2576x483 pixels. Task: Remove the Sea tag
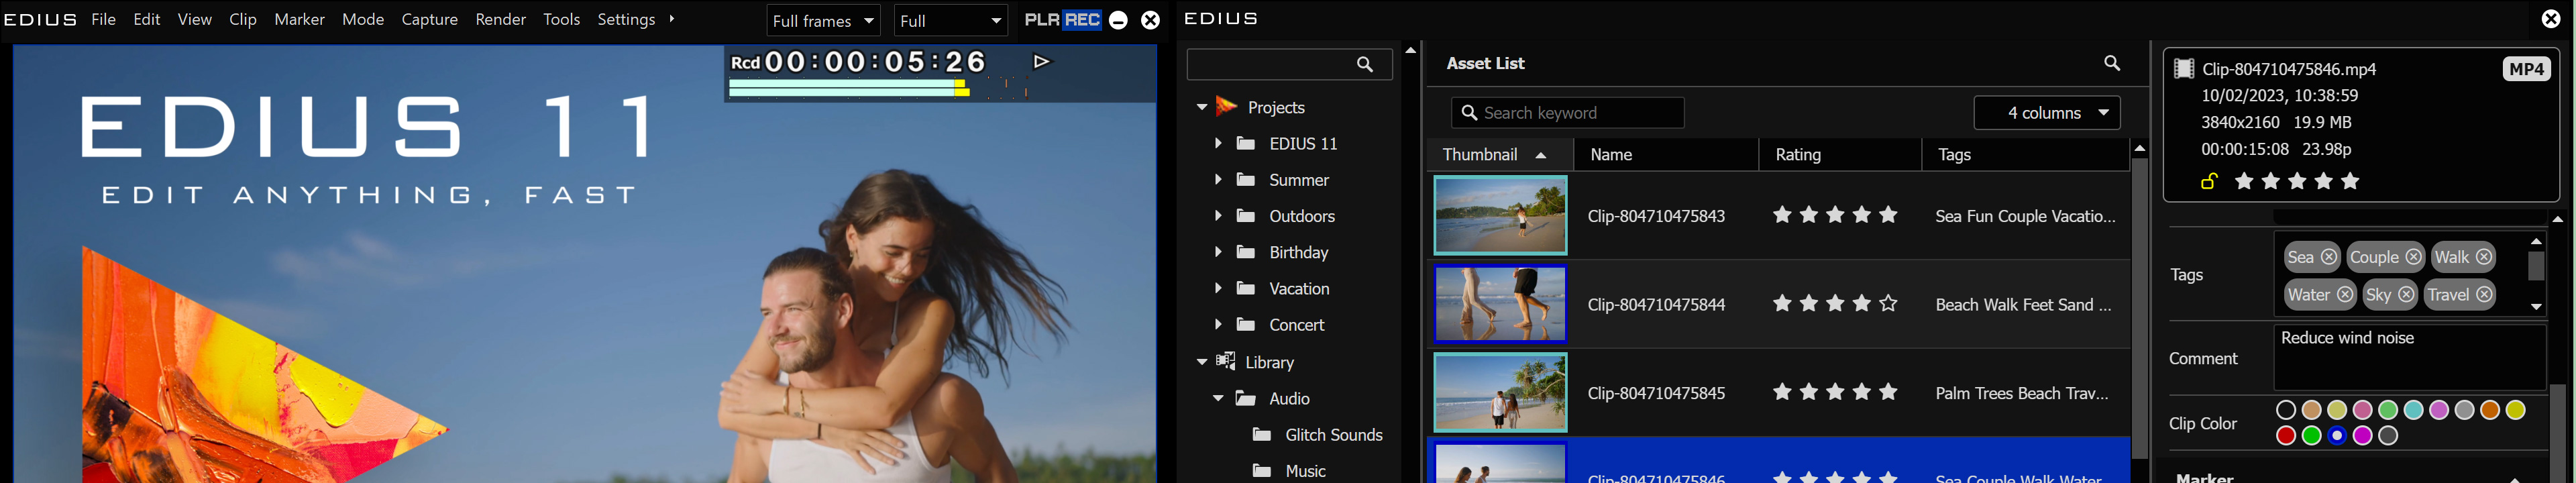pos(2329,257)
